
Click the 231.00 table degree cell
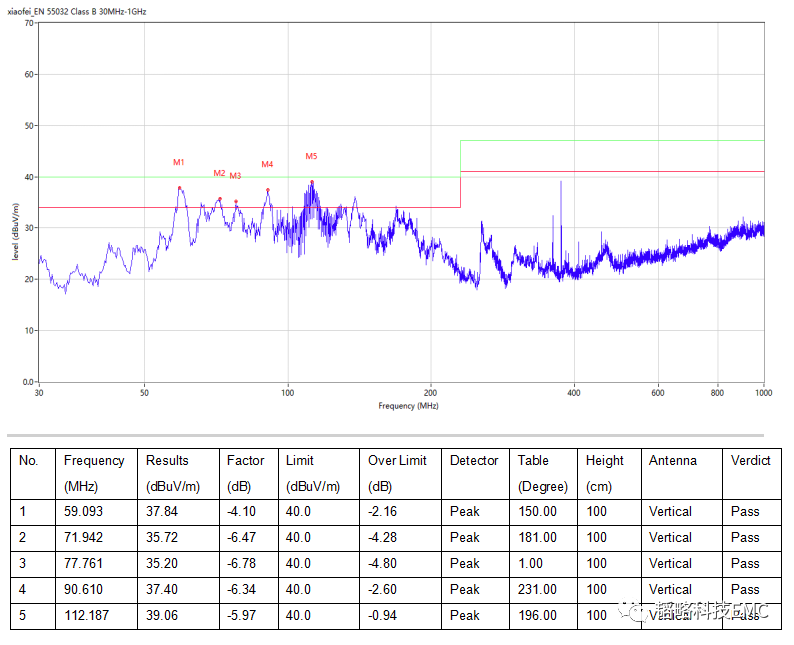pos(537,589)
